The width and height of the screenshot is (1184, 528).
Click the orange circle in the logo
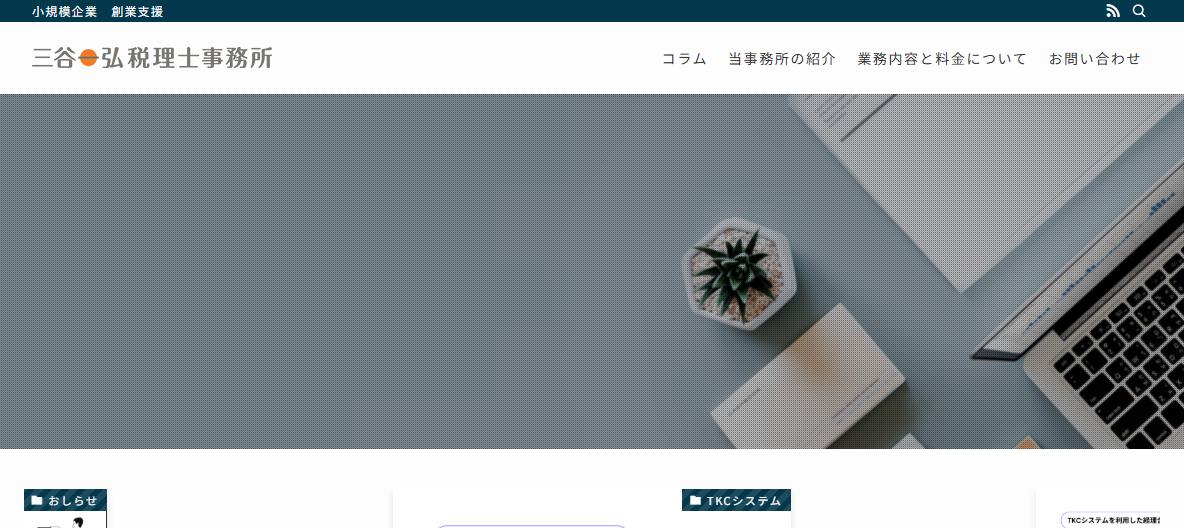click(88, 57)
